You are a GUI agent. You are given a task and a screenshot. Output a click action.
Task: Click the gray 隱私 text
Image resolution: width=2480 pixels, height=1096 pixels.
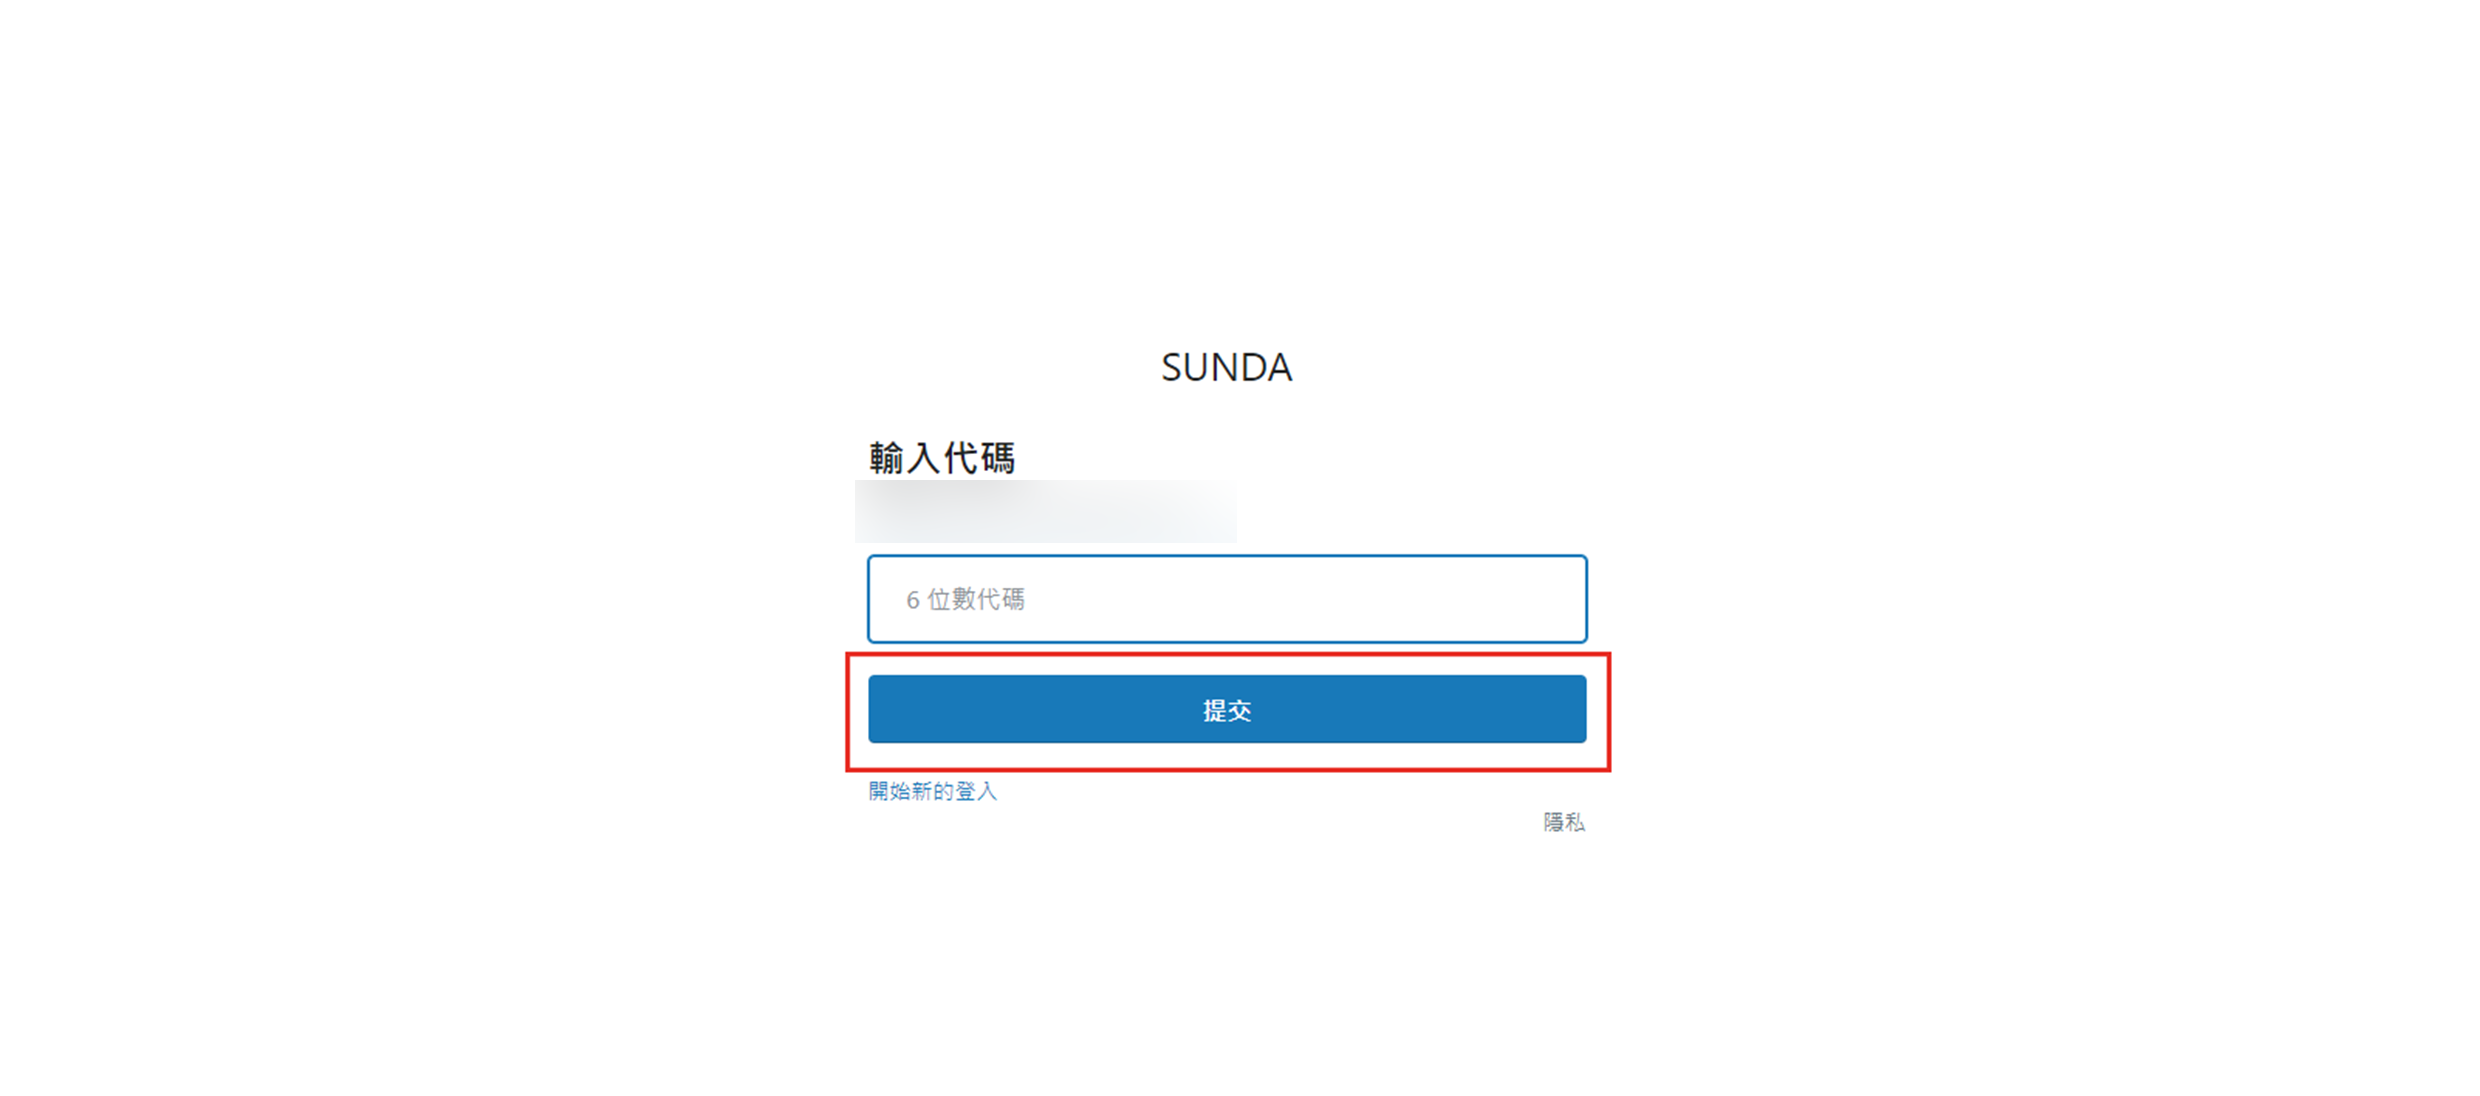tap(1563, 822)
